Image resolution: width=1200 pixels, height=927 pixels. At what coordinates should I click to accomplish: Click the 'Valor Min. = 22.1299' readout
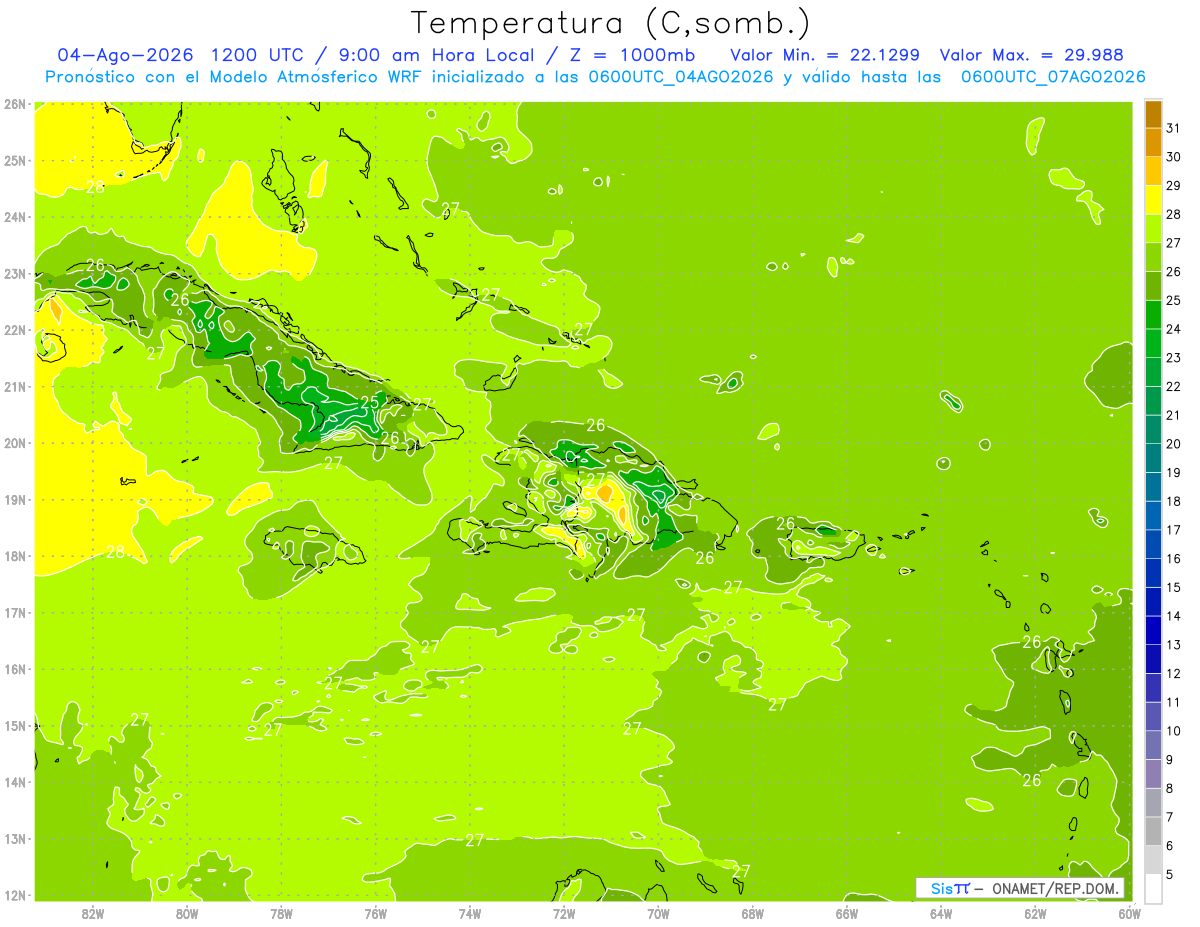coord(825,55)
